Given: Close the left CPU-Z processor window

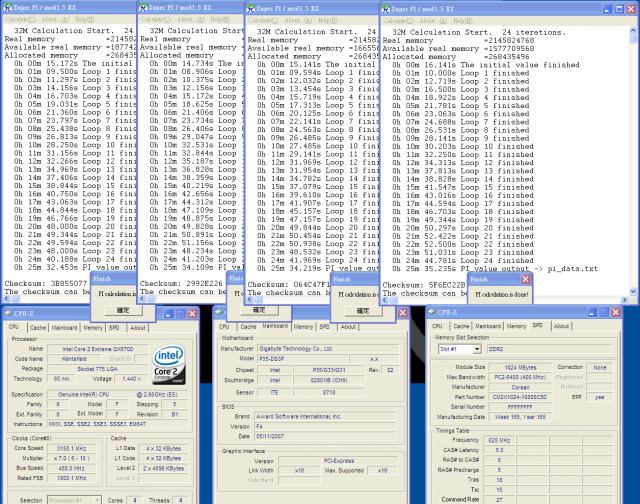Looking at the screenshot, I should pyautogui.click(x=192, y=313).
